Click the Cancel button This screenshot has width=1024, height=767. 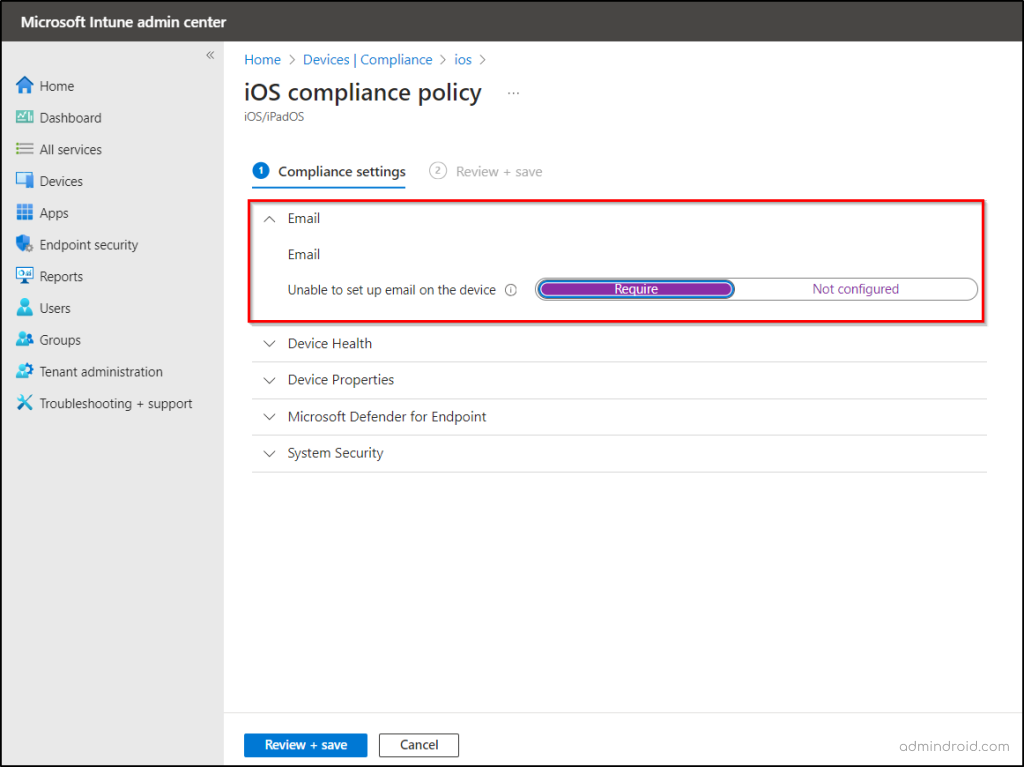418,745
